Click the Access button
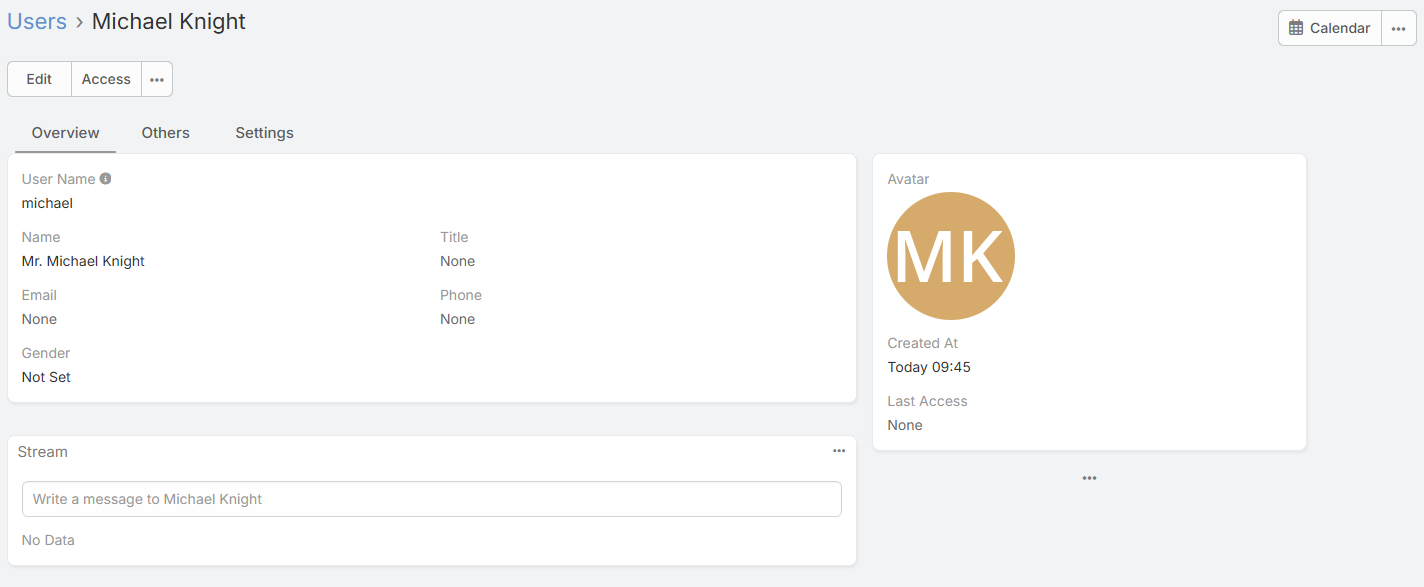This screenshot has width=1424, height=587. tap(106, 79)
